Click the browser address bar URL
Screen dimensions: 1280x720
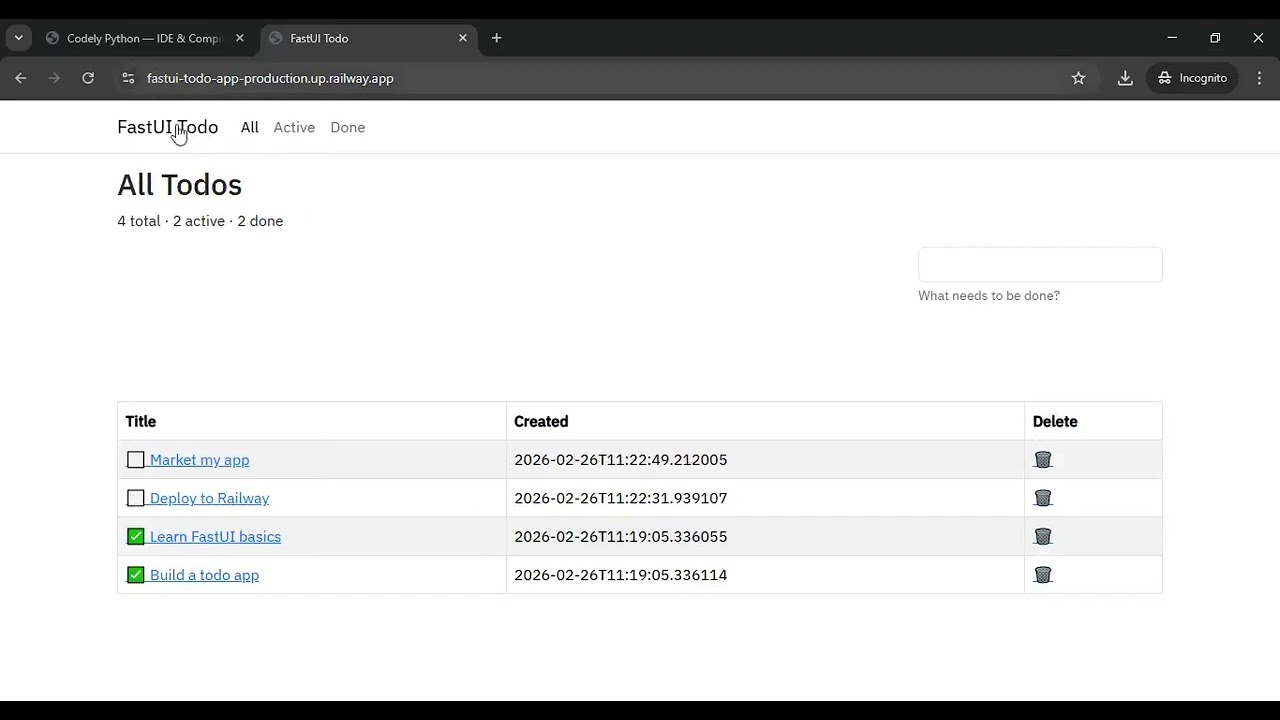coord(270,78)
